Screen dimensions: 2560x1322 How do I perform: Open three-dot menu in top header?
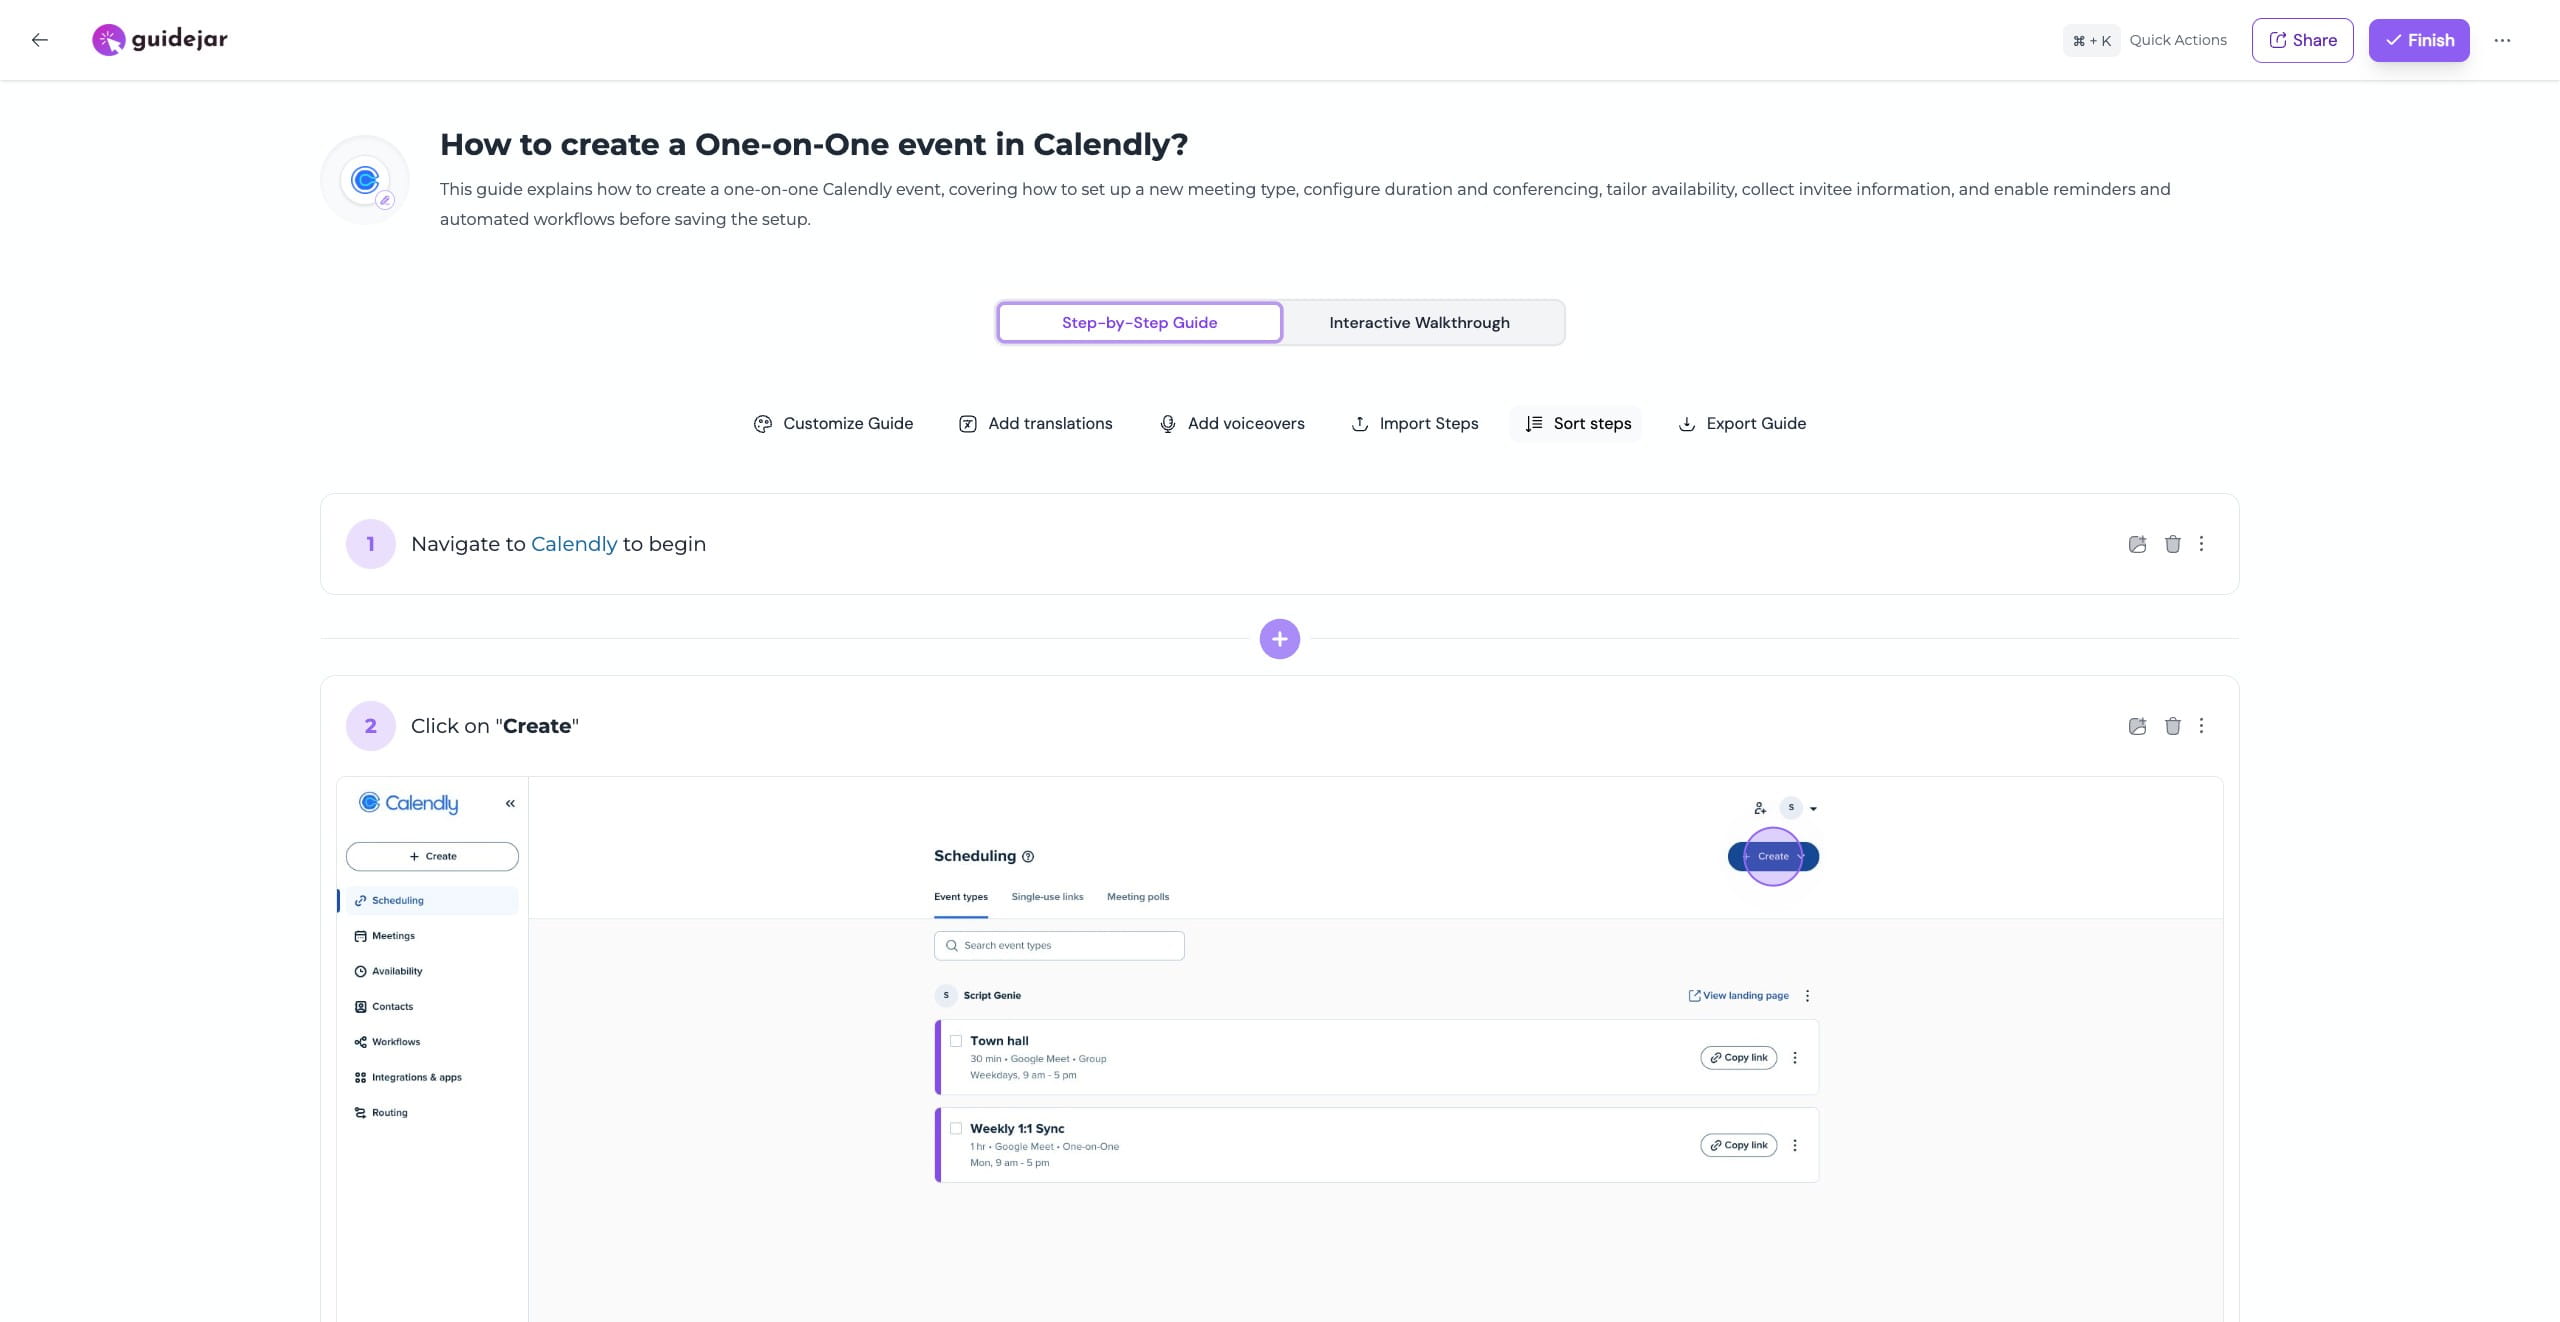pos(2502,40)
